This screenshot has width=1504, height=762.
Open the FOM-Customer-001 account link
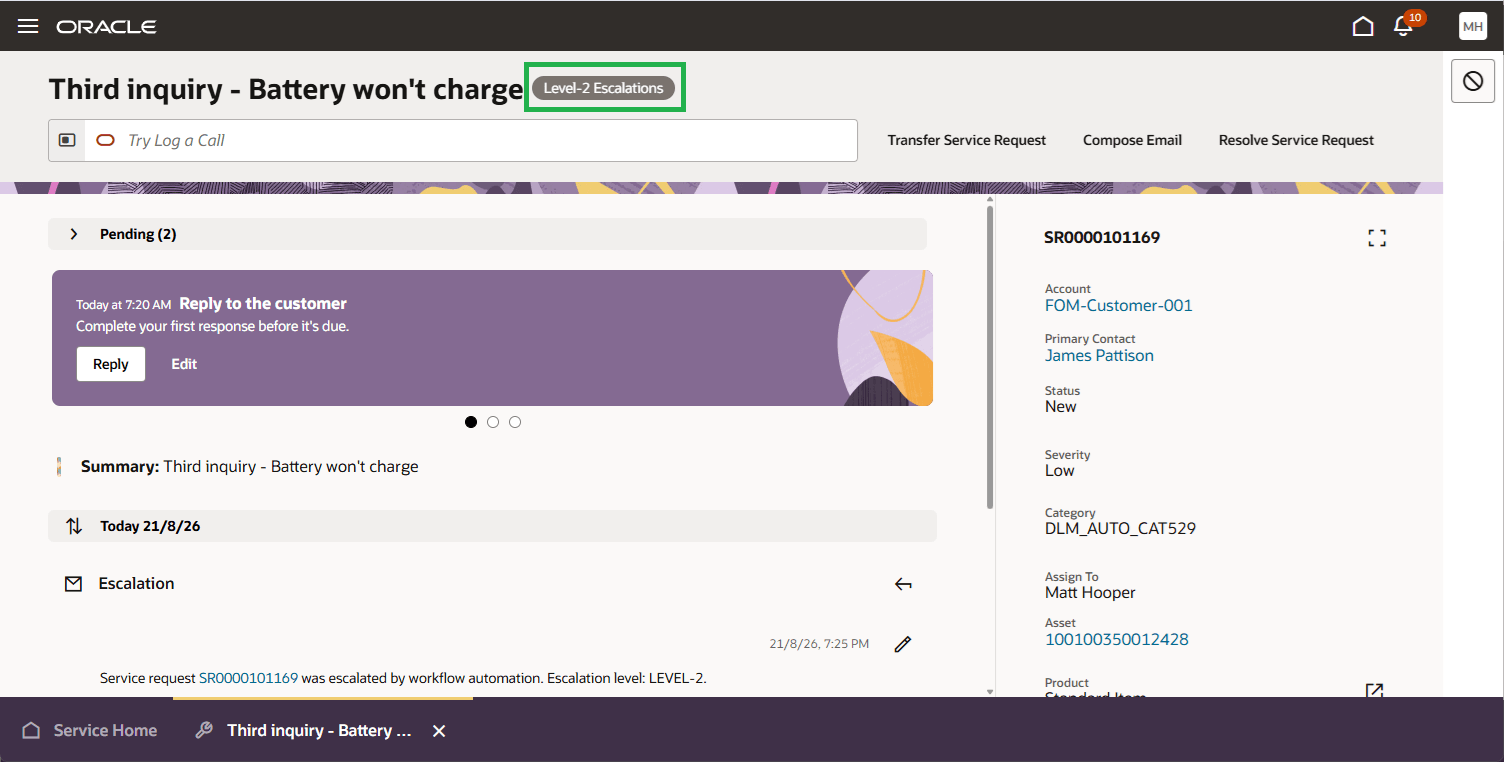pyautogui.click(x=1119, y=306)
